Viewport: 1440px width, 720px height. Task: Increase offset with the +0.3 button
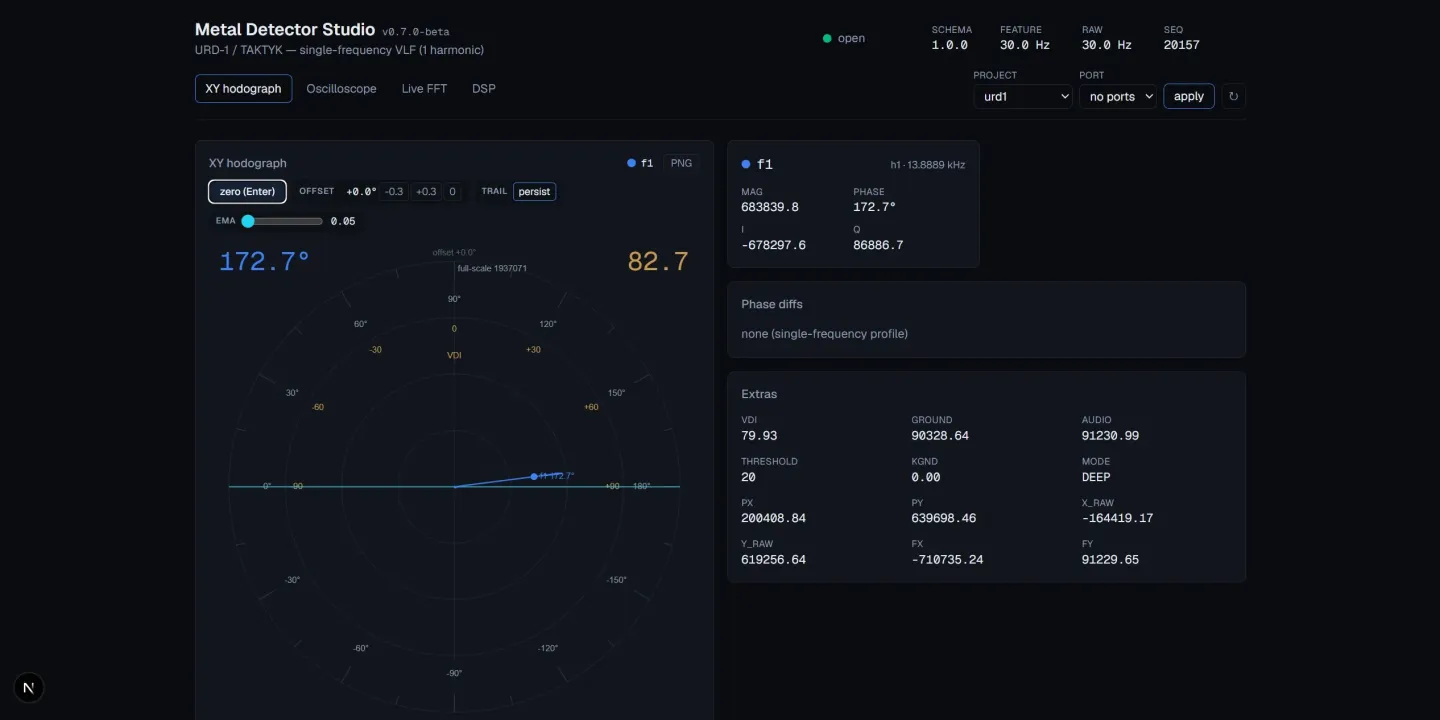click(426, 191)
